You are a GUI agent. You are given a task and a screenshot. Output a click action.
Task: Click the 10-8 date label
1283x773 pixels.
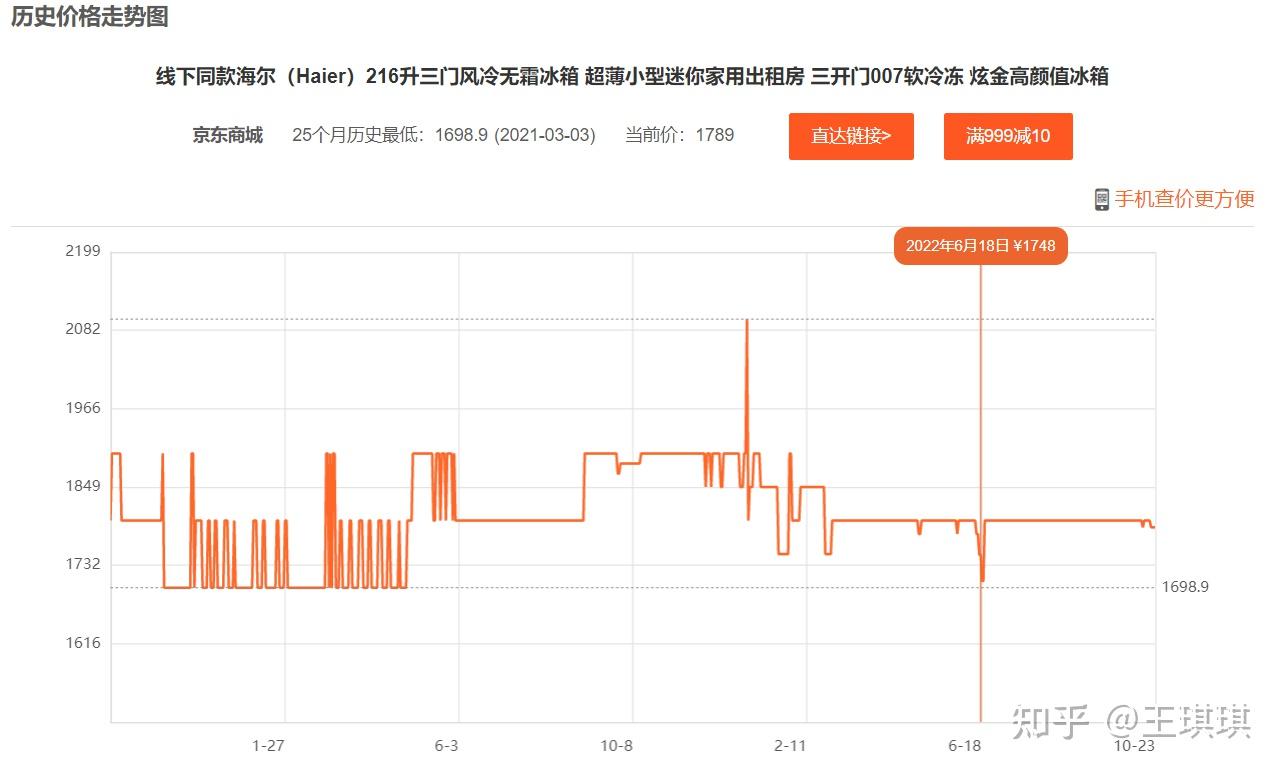[x=617, y=746]
